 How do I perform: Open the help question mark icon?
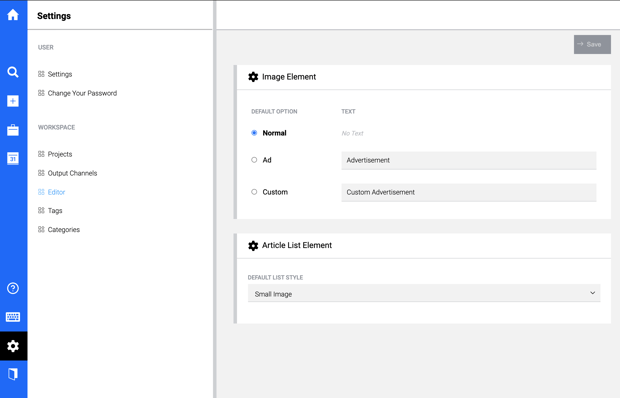(13, 288)
